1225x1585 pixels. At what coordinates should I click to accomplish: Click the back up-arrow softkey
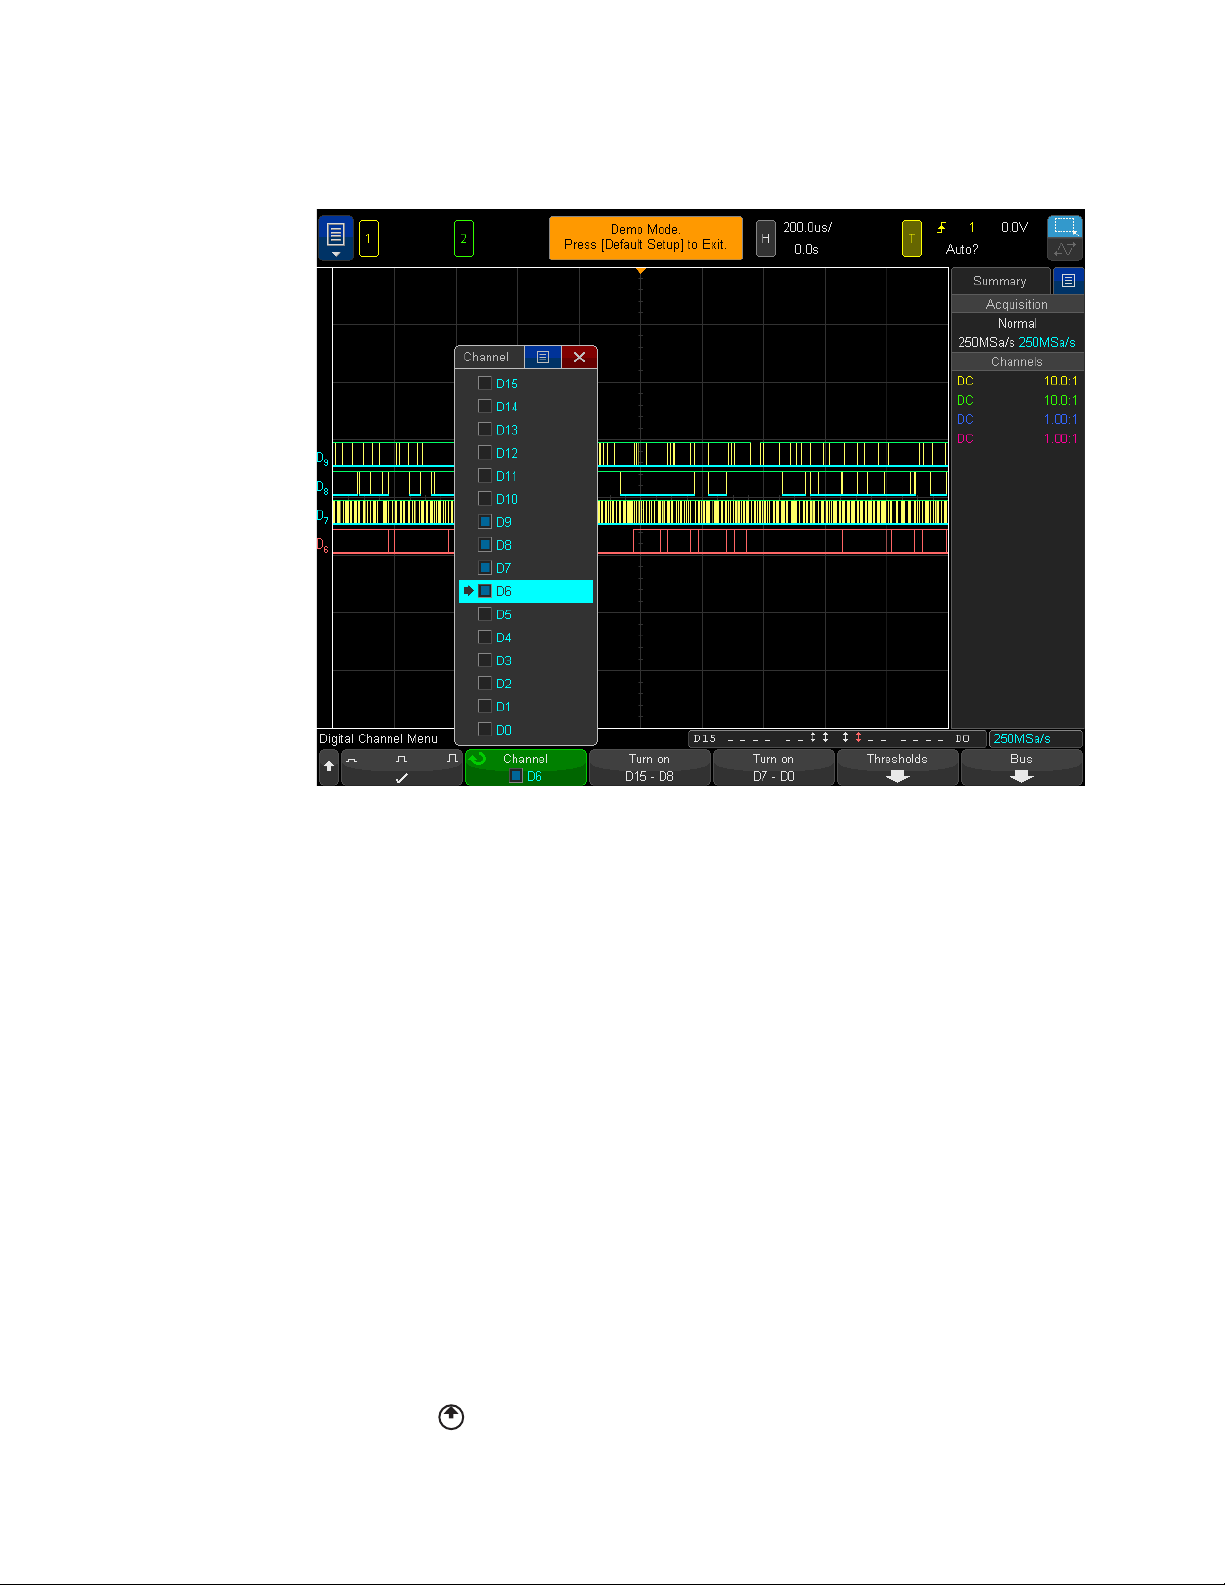point(328,767)
